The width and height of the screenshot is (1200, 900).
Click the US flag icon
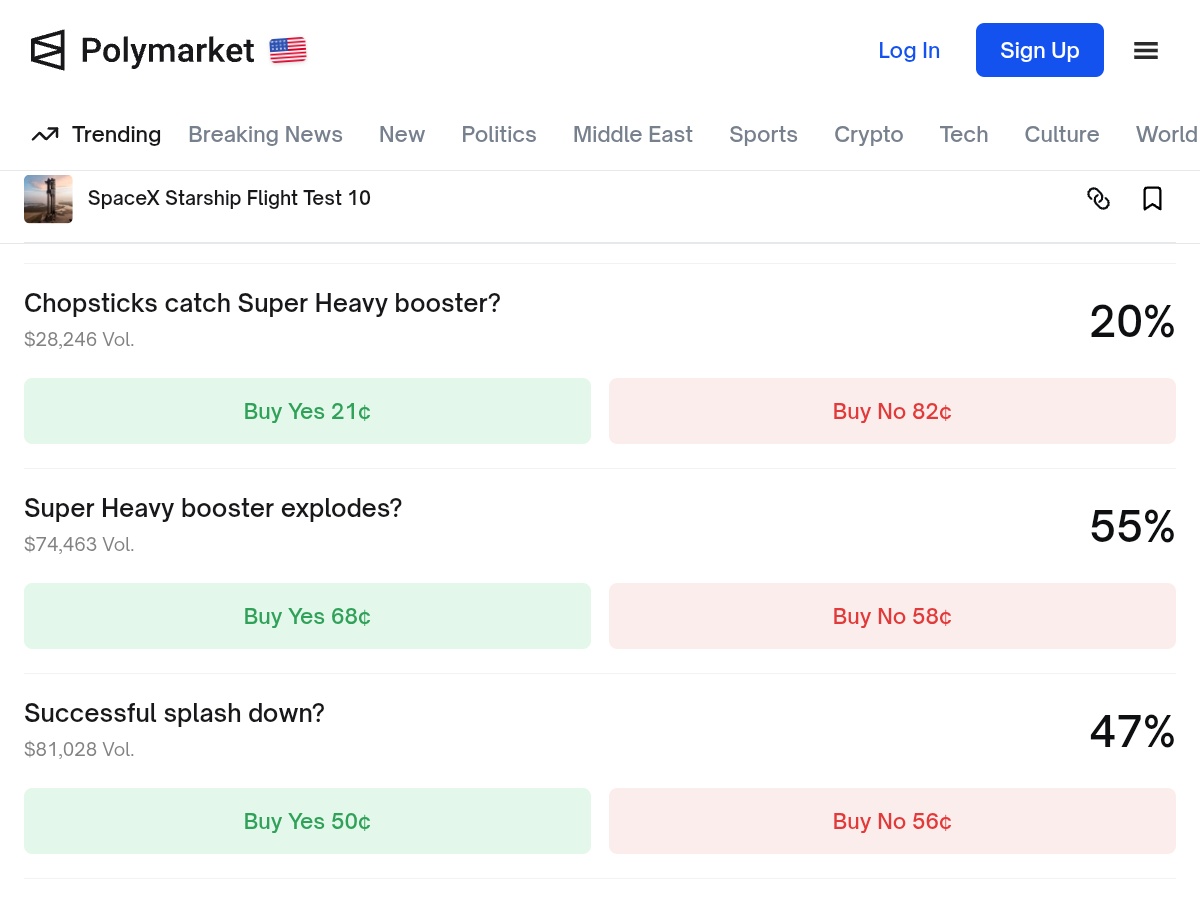tap(288, 50)
